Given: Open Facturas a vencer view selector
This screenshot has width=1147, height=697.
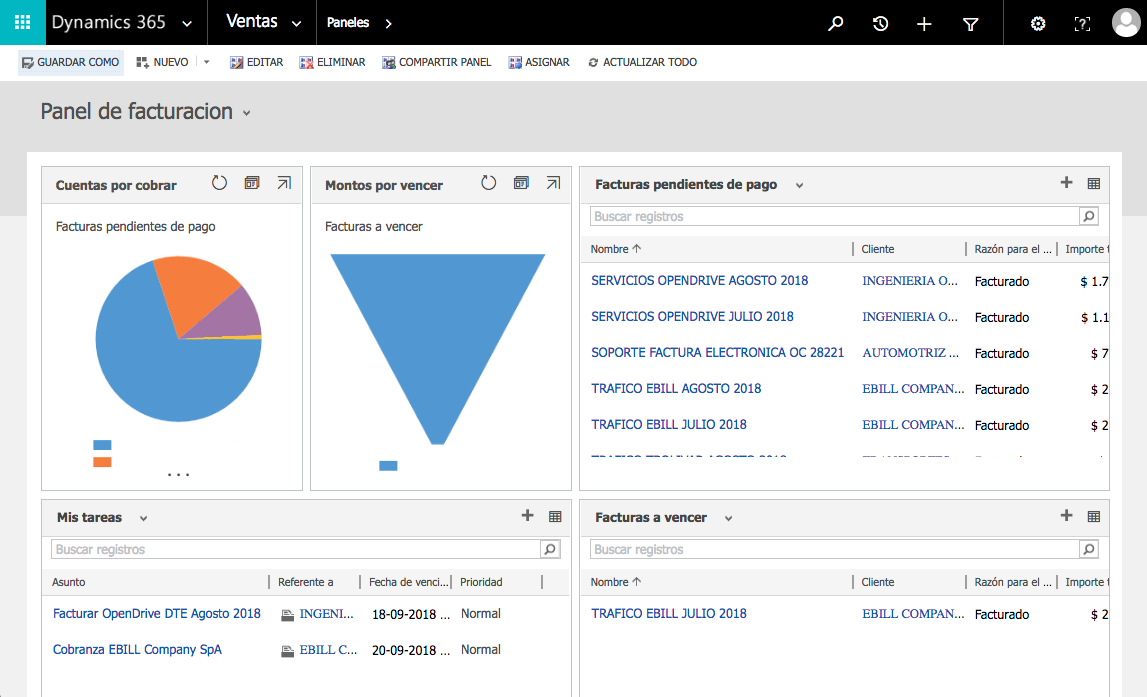Looking at the screenshot, I should tap(729, 519).
